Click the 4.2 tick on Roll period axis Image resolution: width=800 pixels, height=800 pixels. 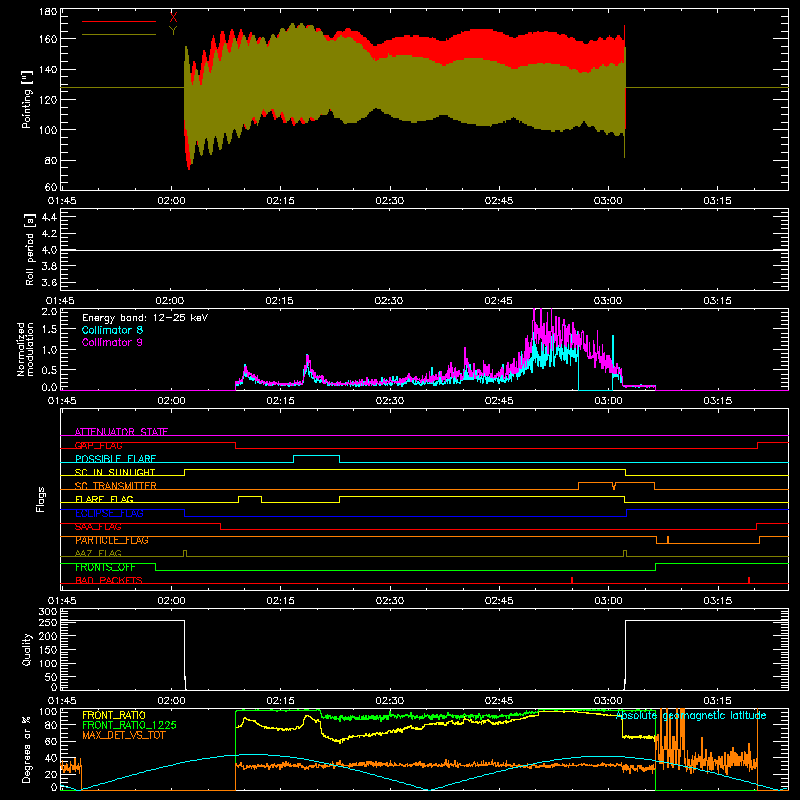point(49,234)
